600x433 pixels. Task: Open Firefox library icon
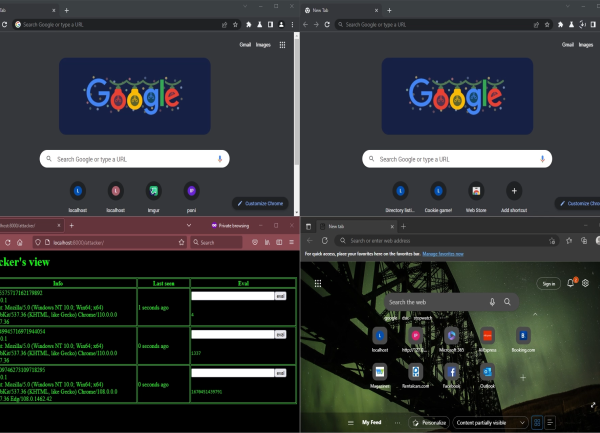point(267,243)
